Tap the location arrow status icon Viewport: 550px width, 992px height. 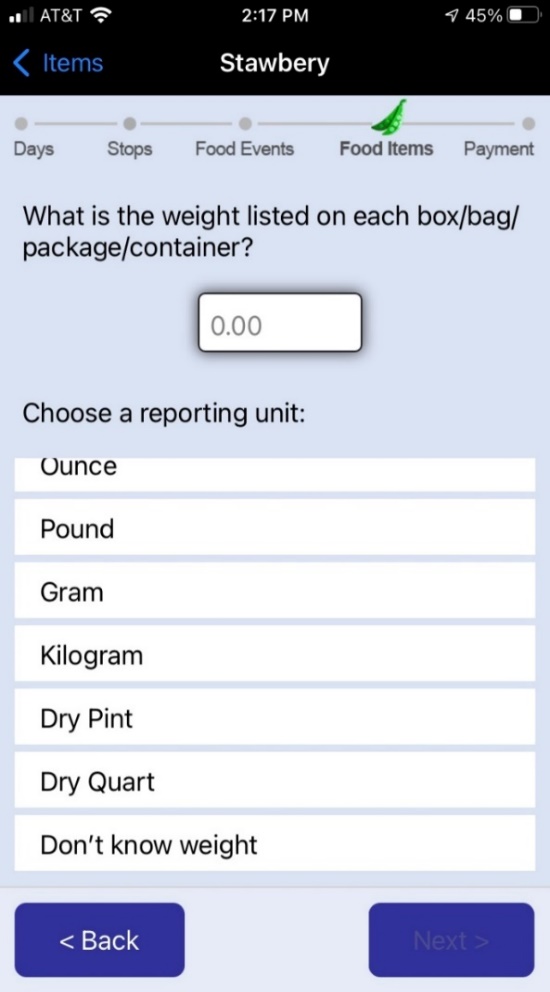[451, 15]
